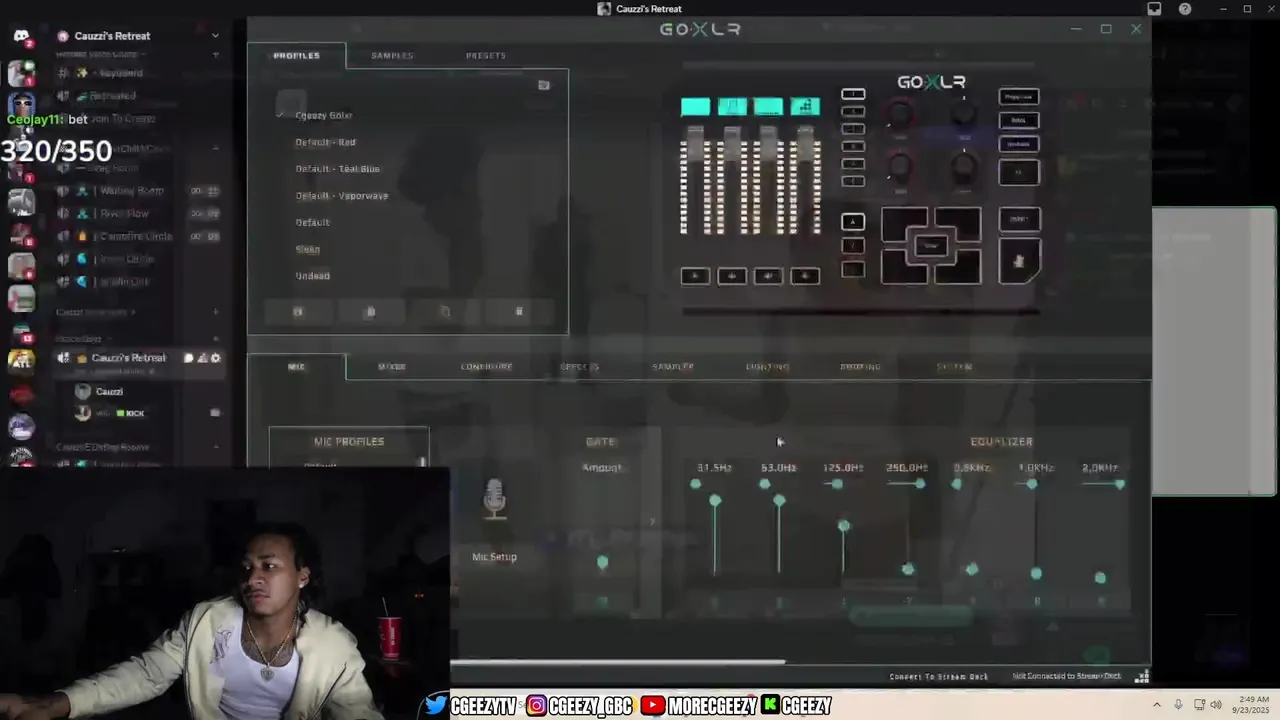Image resolution: width=1280 pixels, height=720 pixels.
Task: Click the Mic Setup label
Action: coord(494,557)
